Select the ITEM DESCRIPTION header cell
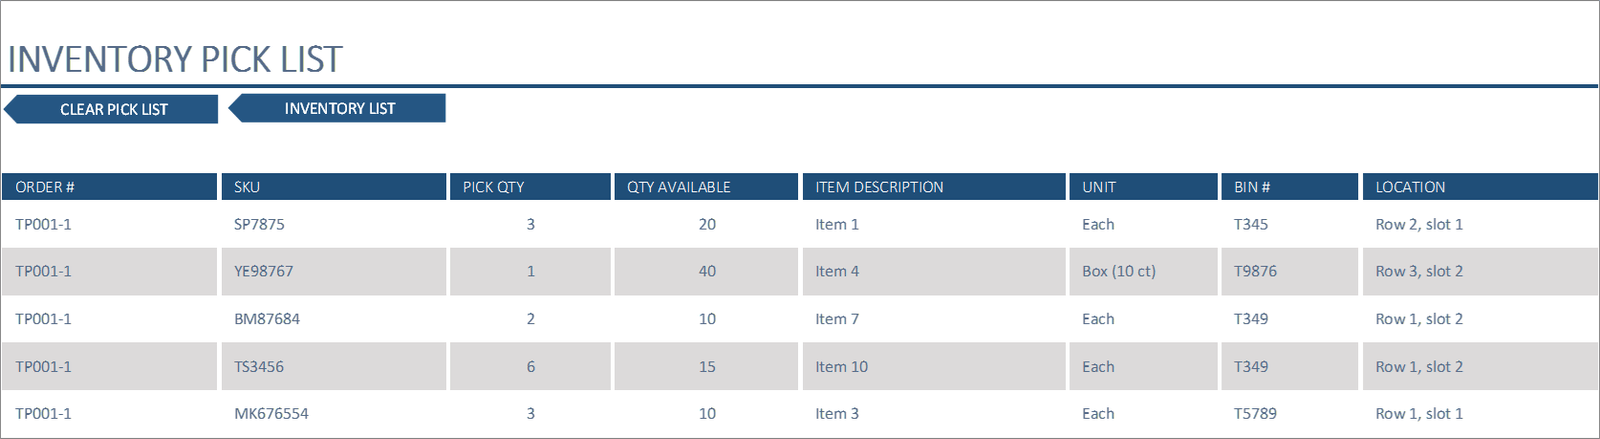1600x439 pixels. pos(934,187)
